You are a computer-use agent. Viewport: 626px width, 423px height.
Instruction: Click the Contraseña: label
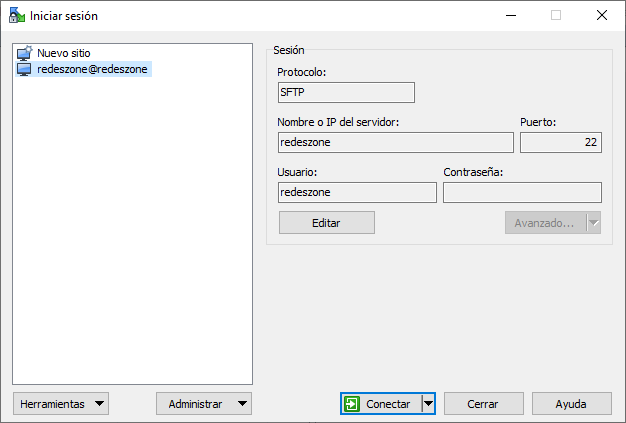click(x=473, y=172)
